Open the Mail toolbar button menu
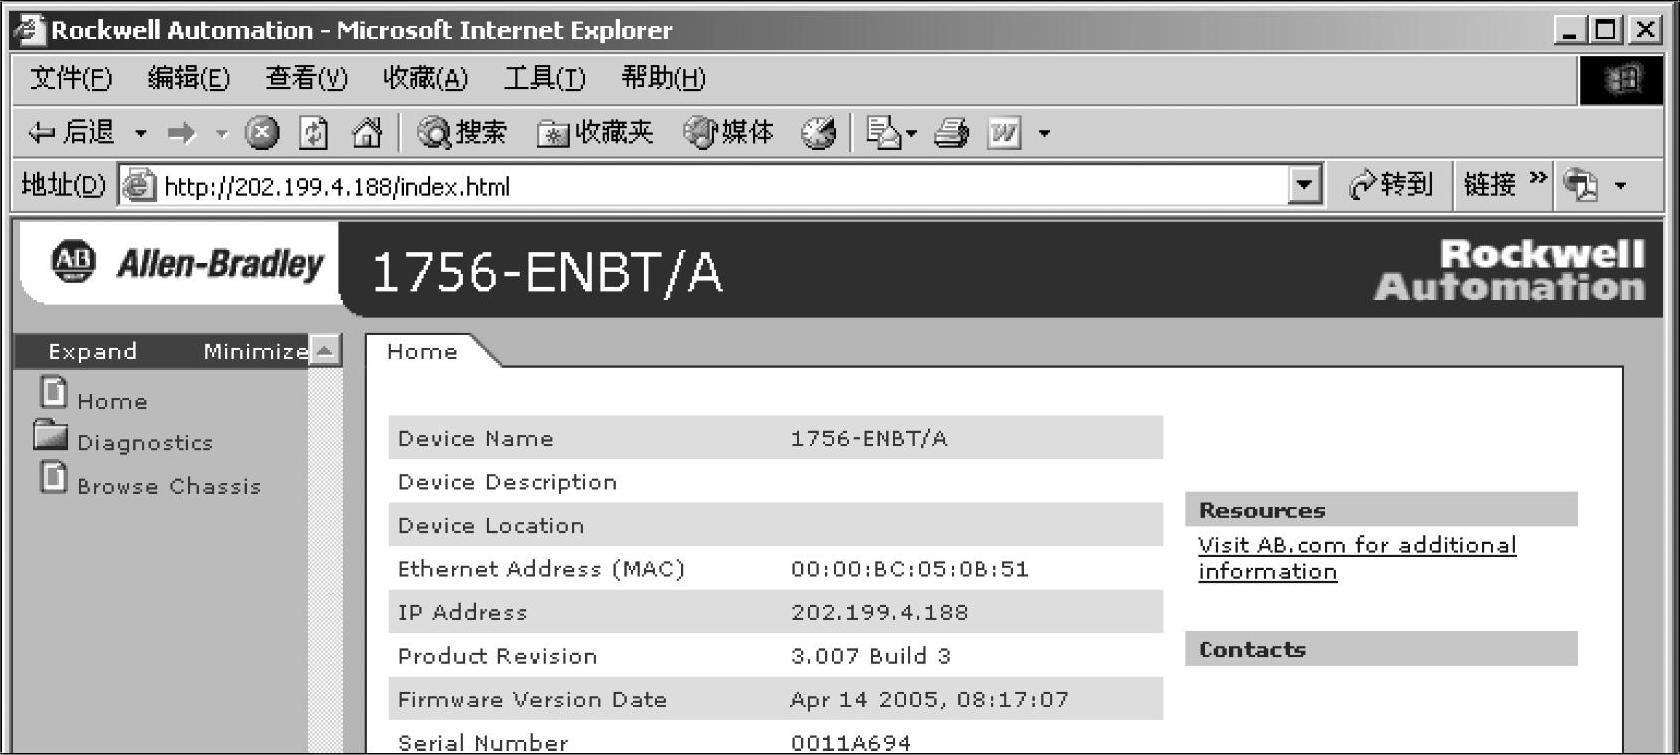Screen dimensions: 1680x755 (890, 133)
